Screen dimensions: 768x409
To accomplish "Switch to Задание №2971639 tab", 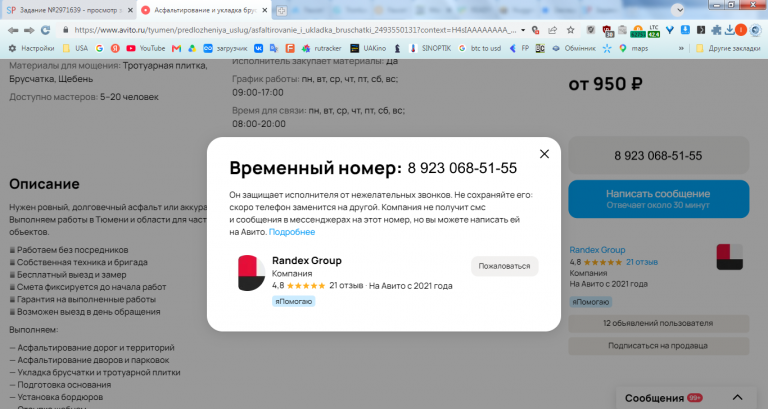I will (69, 10).
